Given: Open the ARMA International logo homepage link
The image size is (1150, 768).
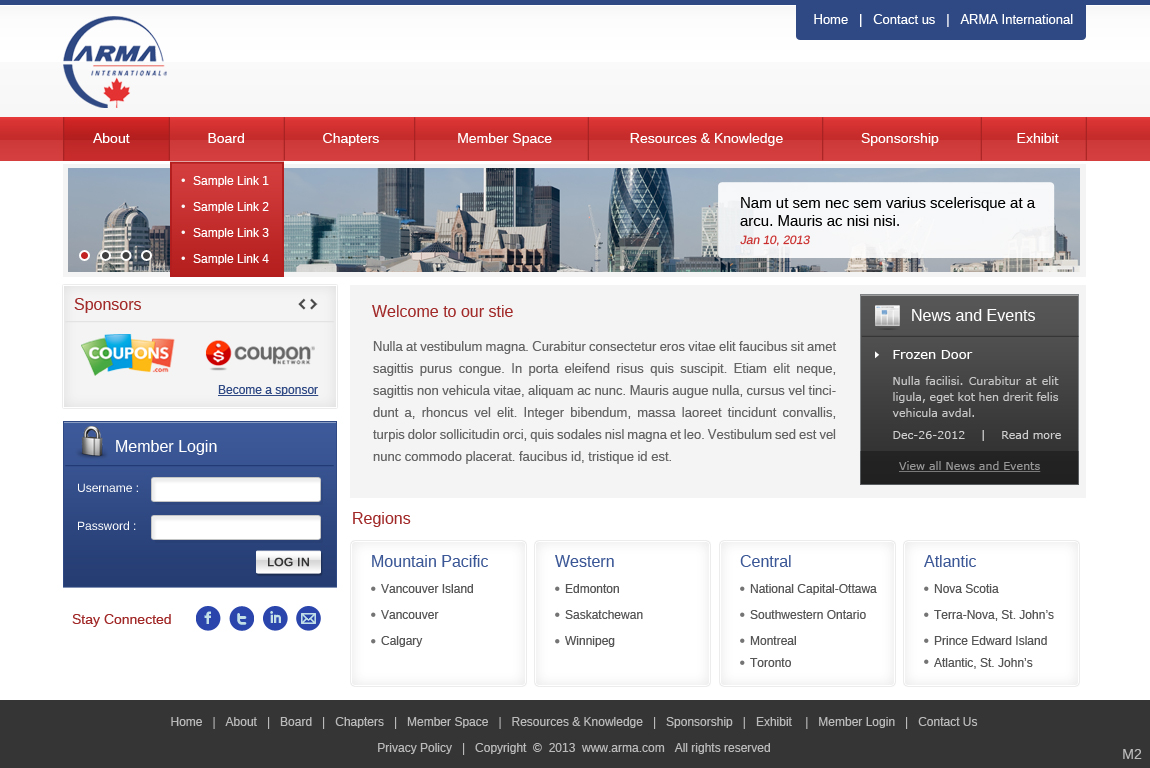Looking at the screenshot, I should point(115,62).
